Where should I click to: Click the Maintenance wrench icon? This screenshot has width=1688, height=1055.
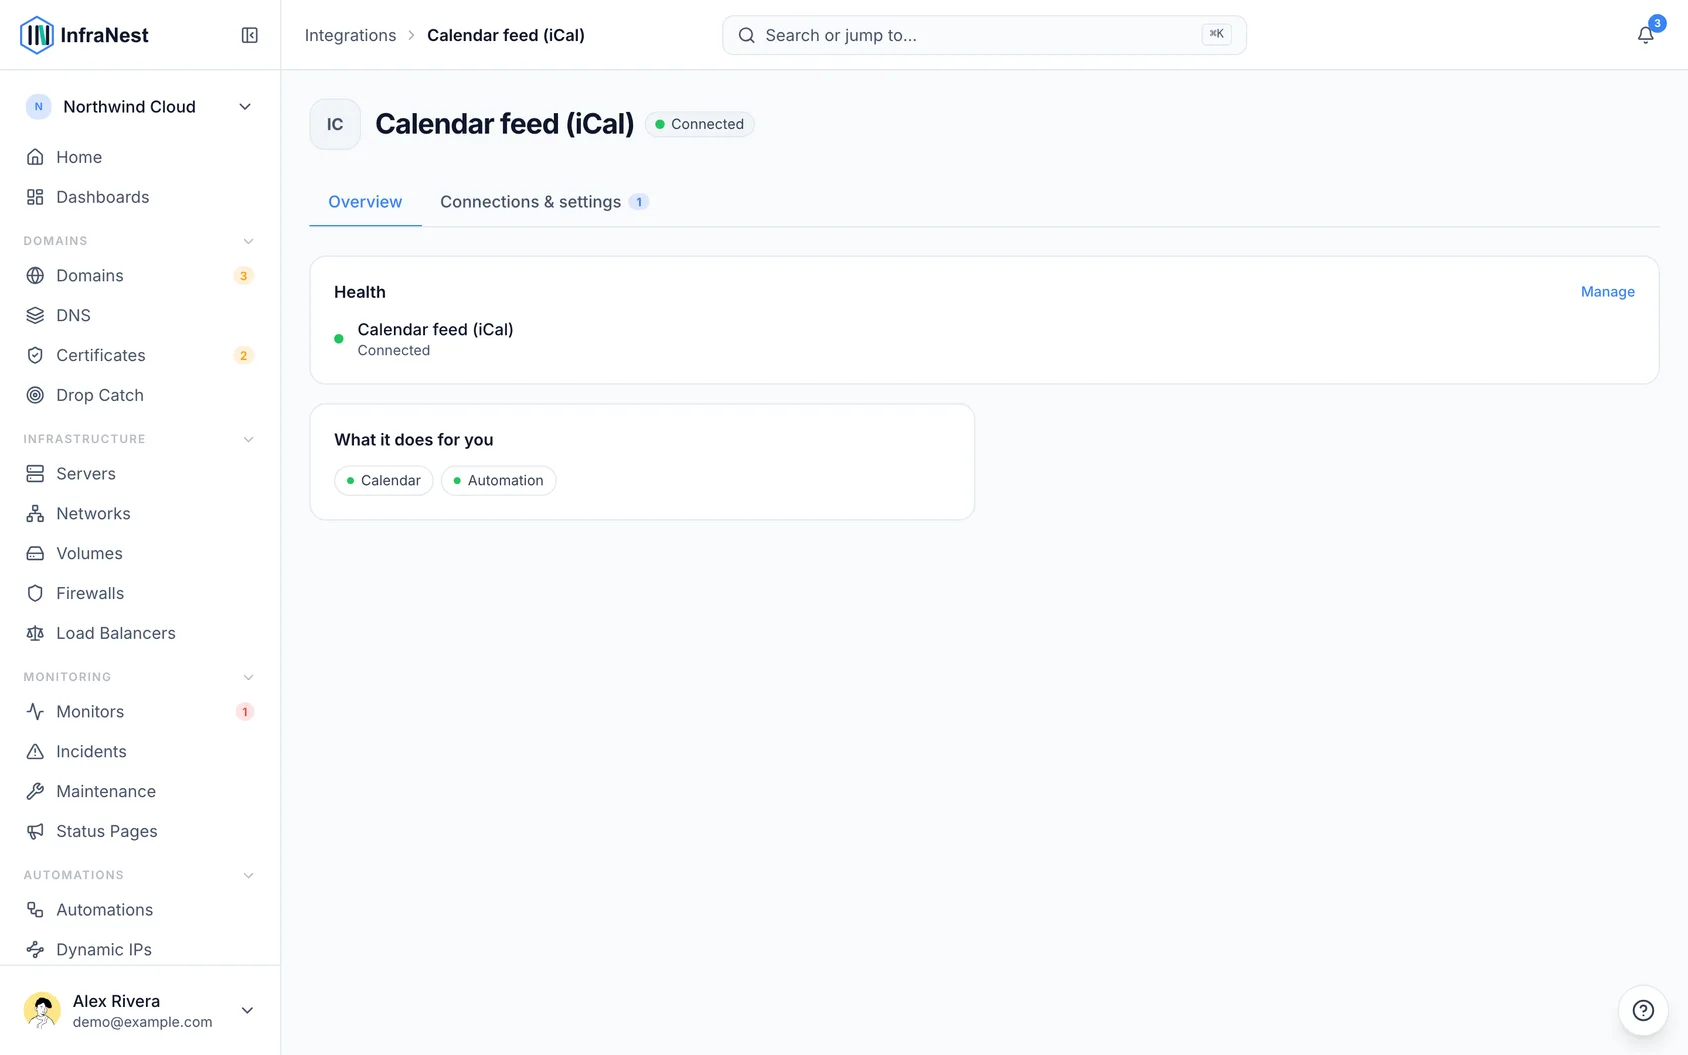coord(35,791)
